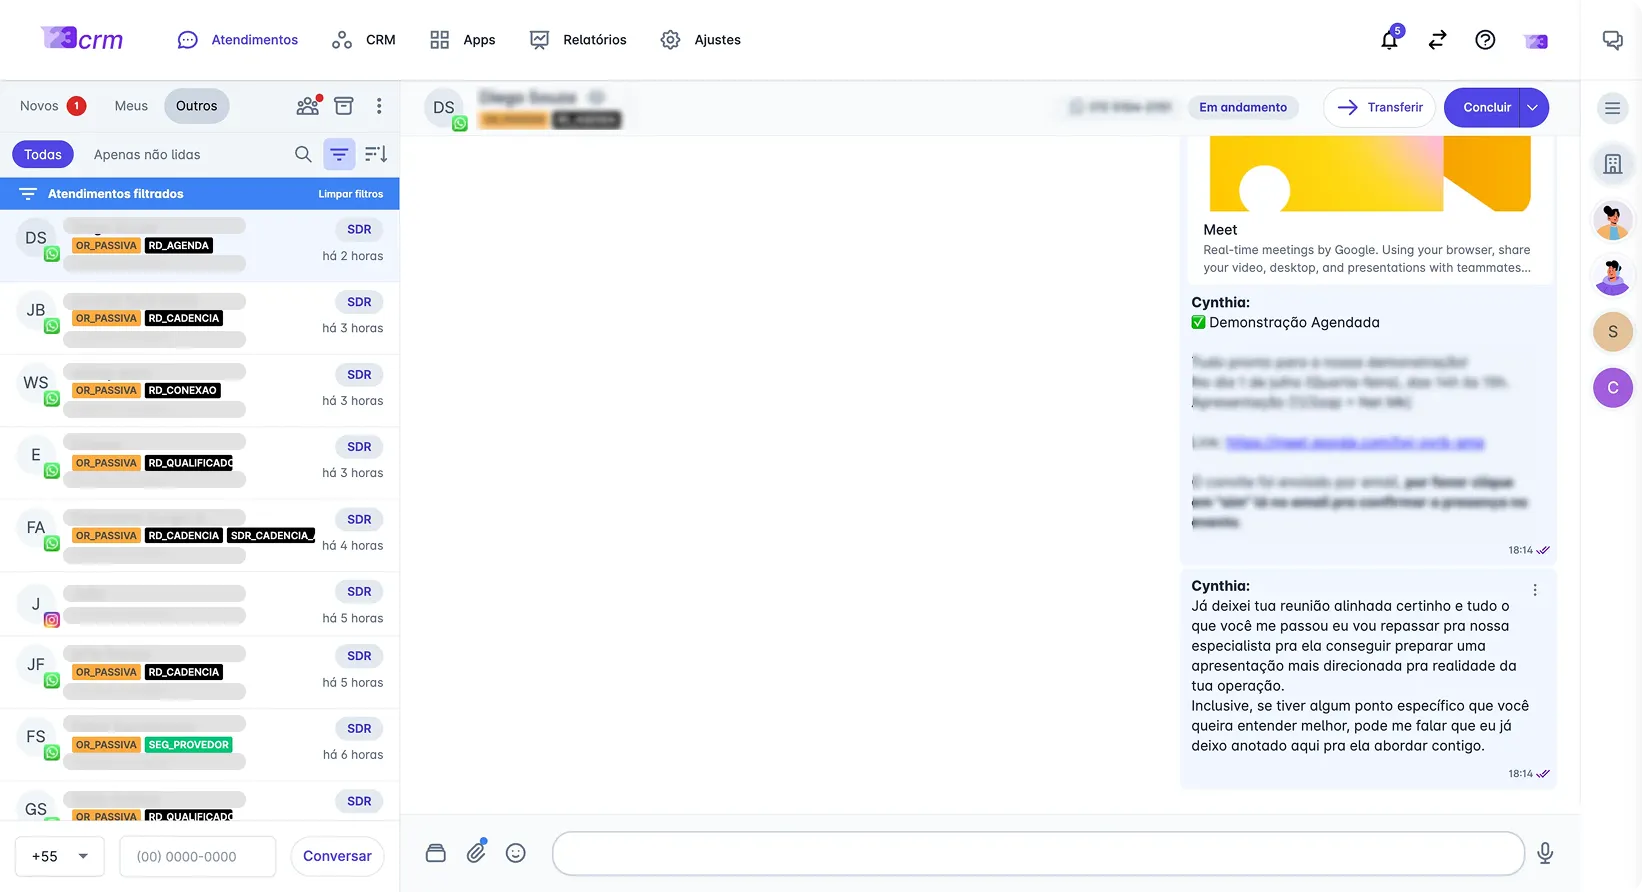Open the user profile avatar in header
The image size is (1642, 892).
coord(1536,41)
